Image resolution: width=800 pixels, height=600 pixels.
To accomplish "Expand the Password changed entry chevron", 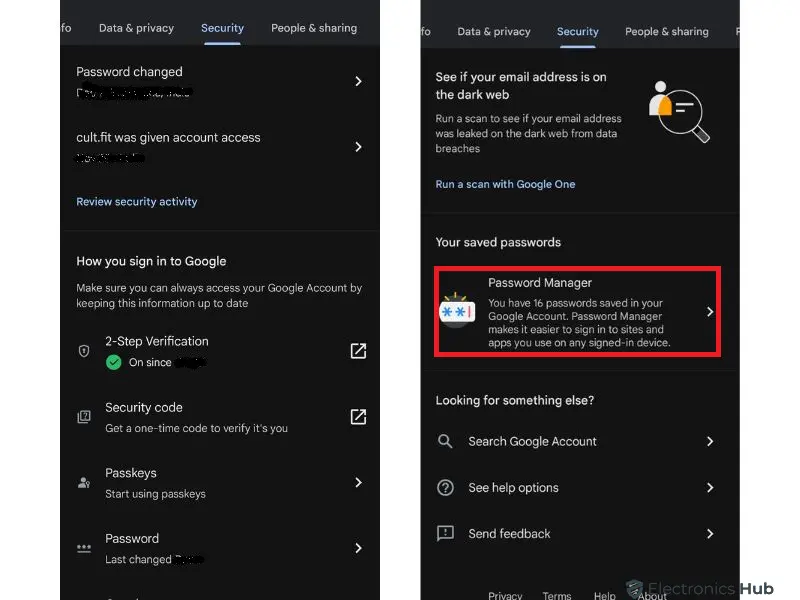I will [x=358, y=81].
